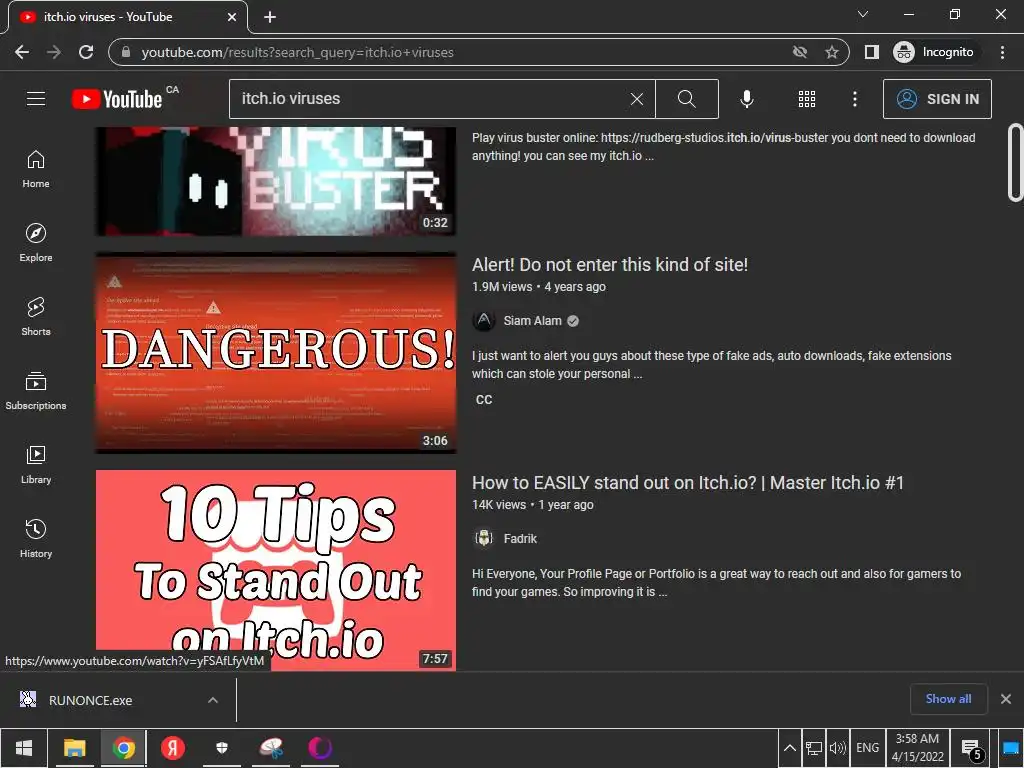Open the Chrome three-dot menu
1024x768 pixels.
pyautogui.click(x=1002, y=52)
